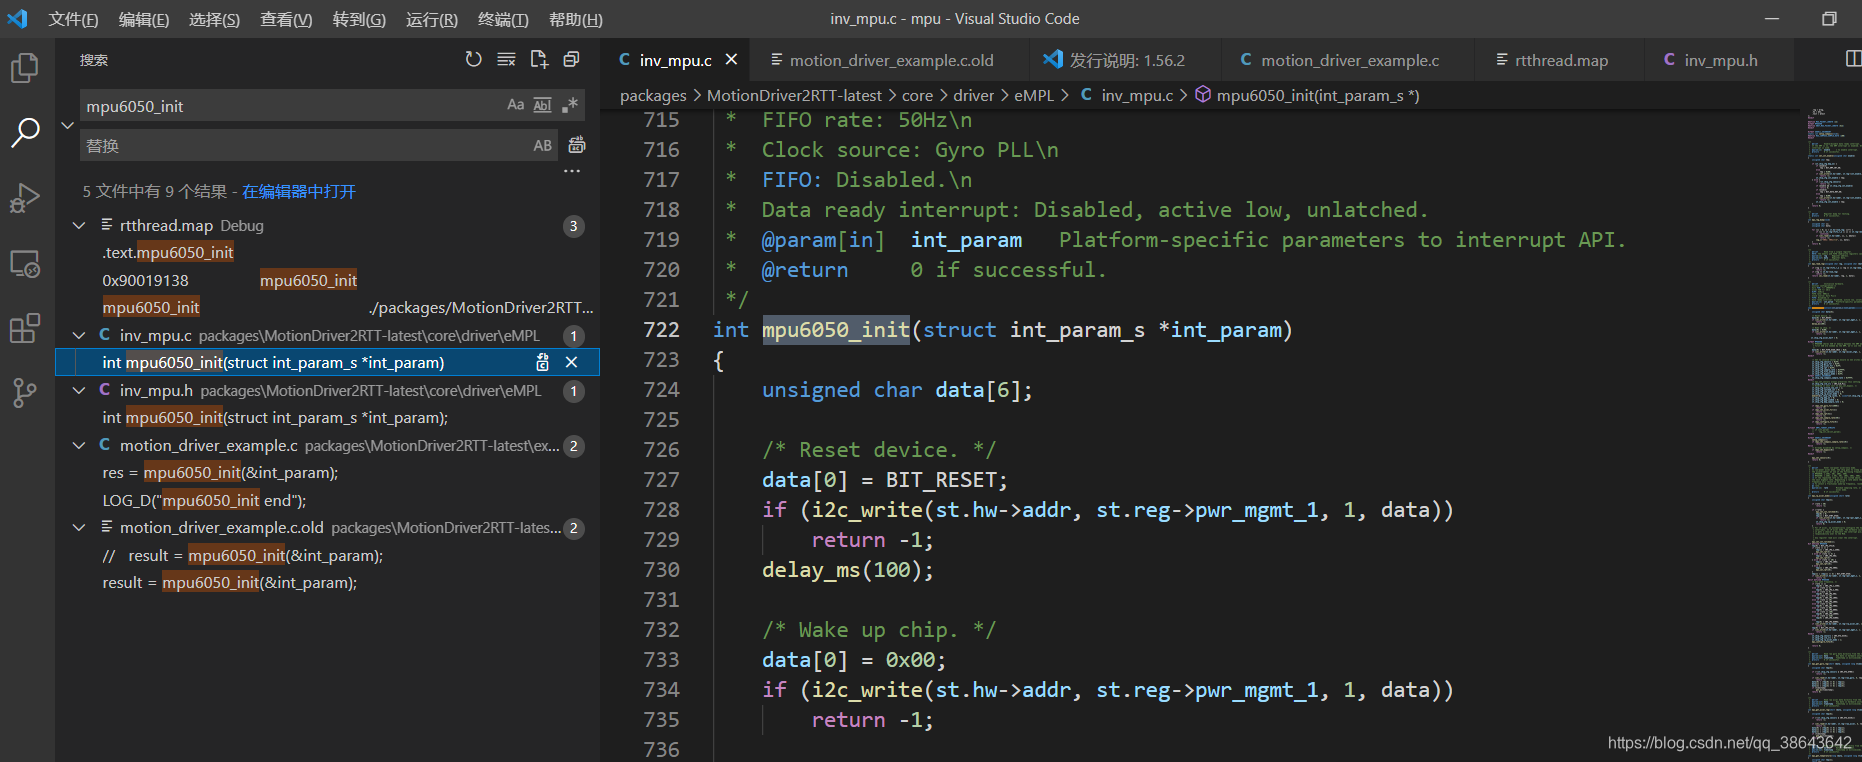Select inv_mpu.h declaration match row
This screenshot has height=762, width=1862.
327,418
